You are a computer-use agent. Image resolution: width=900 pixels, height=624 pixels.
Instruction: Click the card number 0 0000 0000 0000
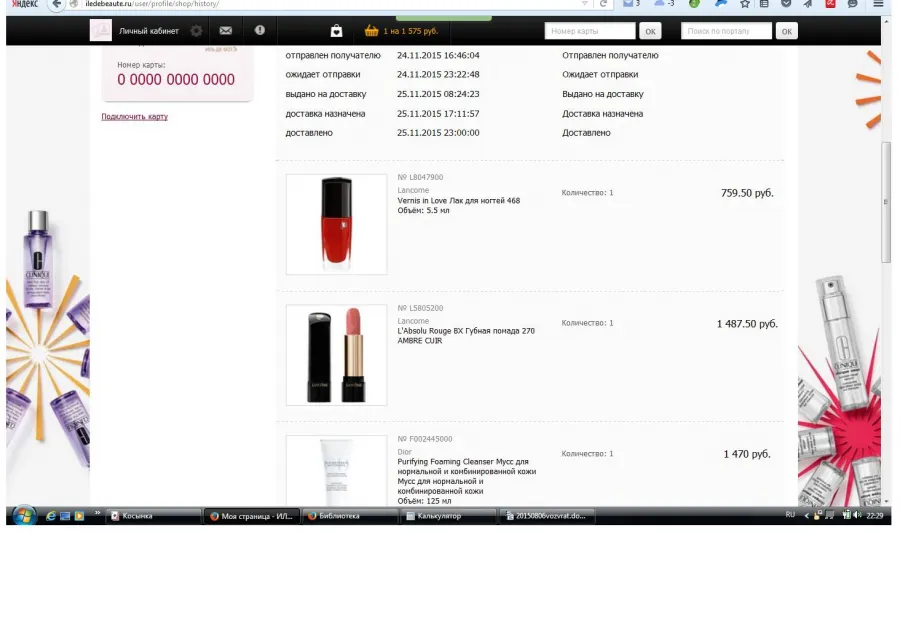click(x=176, y=79)
